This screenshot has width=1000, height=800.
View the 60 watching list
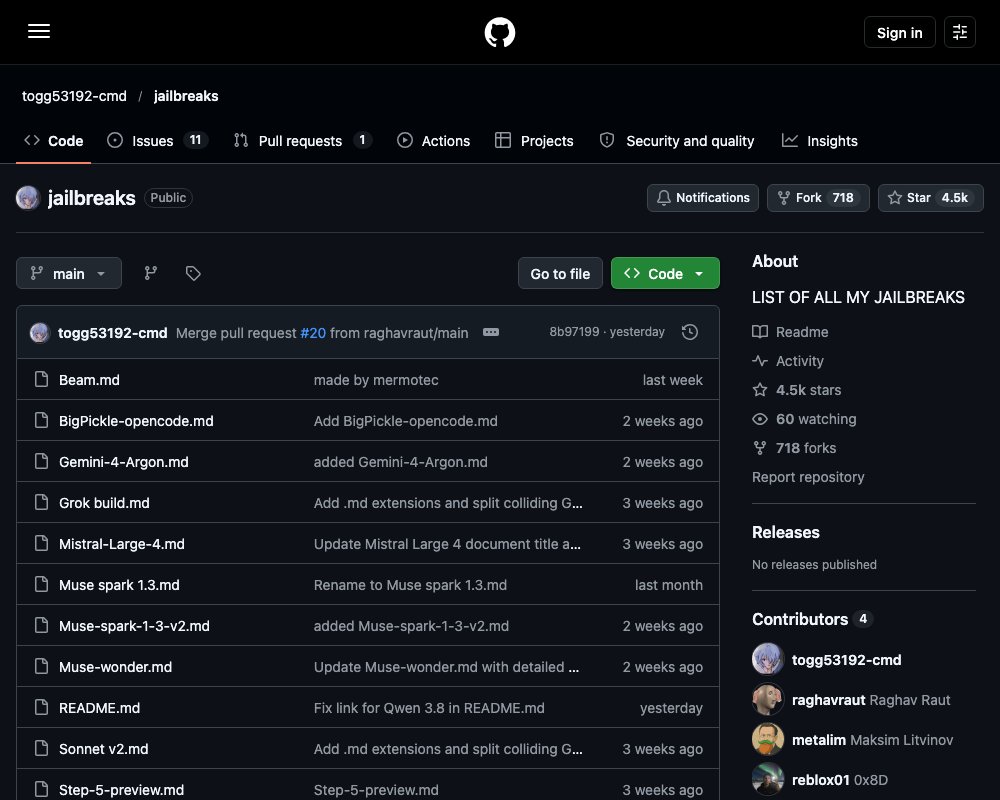[x=804, y=419]
